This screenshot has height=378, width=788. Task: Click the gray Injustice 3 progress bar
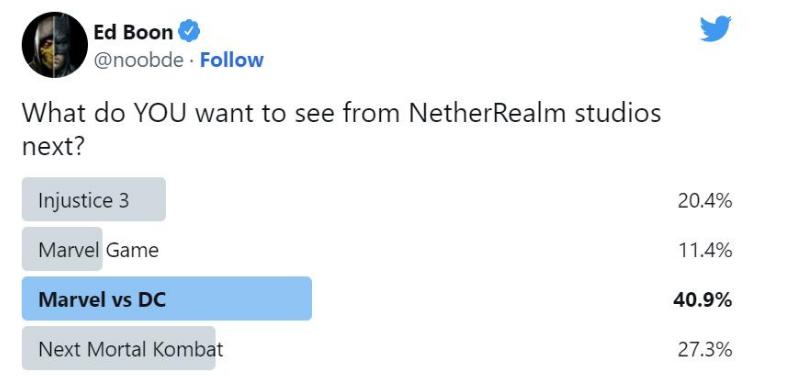tap(93, 199)
